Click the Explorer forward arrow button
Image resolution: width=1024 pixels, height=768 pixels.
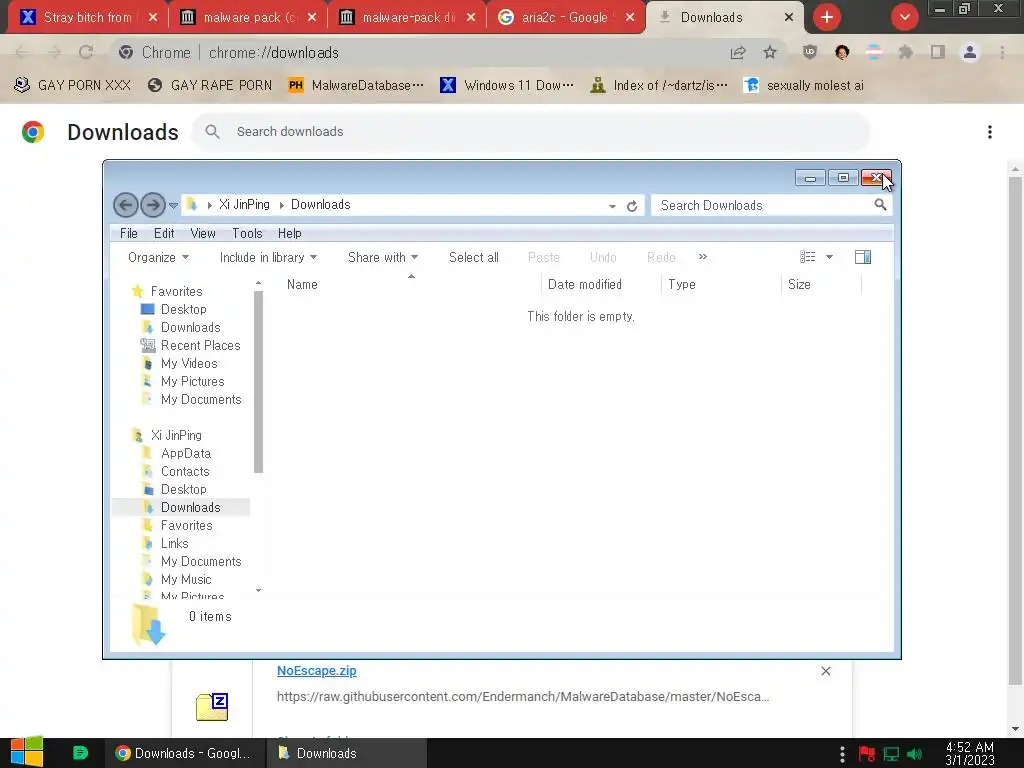(153, 205)
